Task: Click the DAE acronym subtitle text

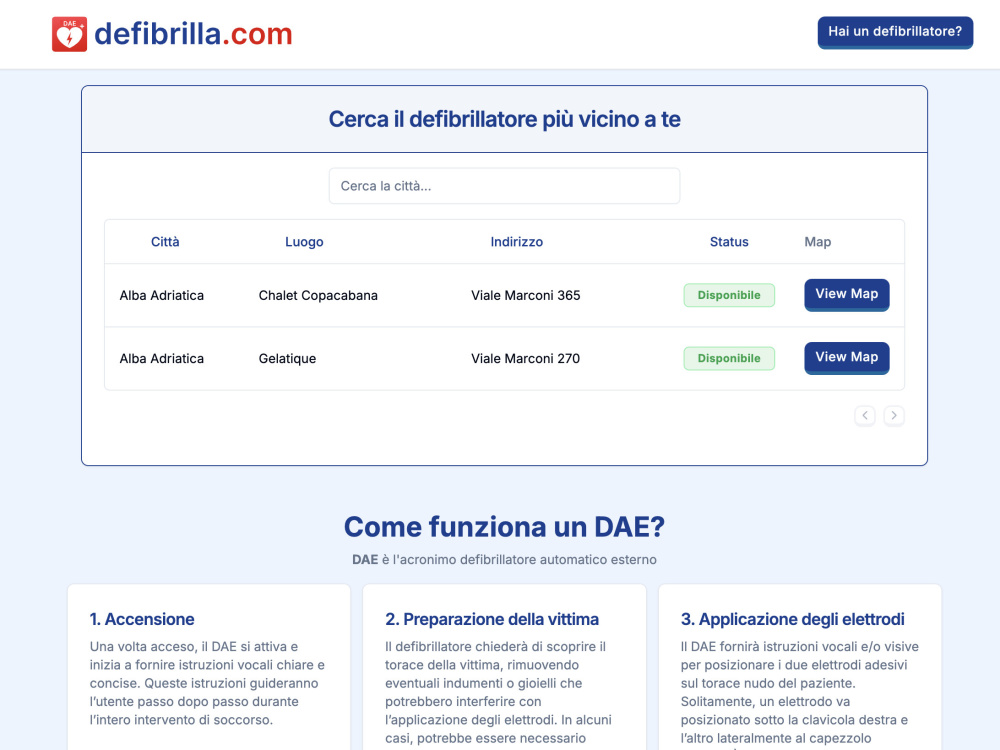Action: pyautogui.click(x=504, y=559)
